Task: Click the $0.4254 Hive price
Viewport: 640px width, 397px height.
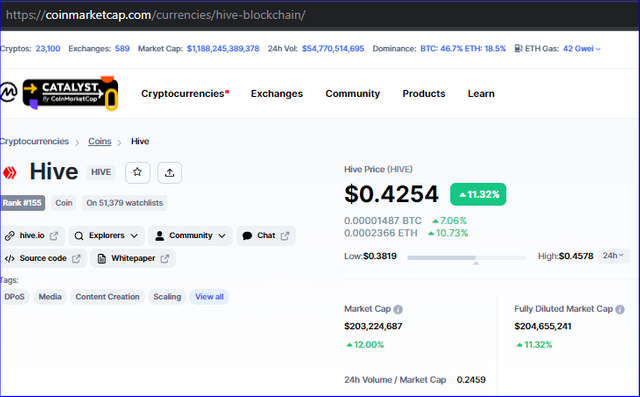Action: point(391,194)
